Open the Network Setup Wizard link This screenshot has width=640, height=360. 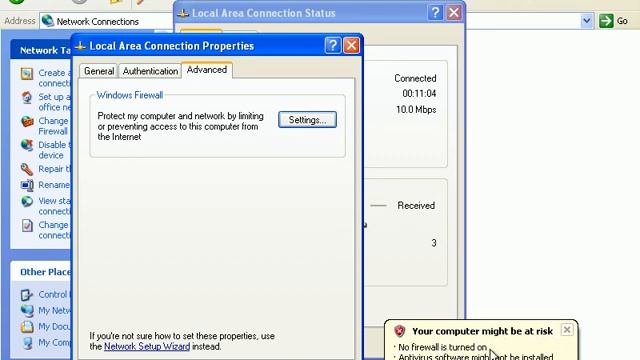pyautogui.click(x=147, y=347)
